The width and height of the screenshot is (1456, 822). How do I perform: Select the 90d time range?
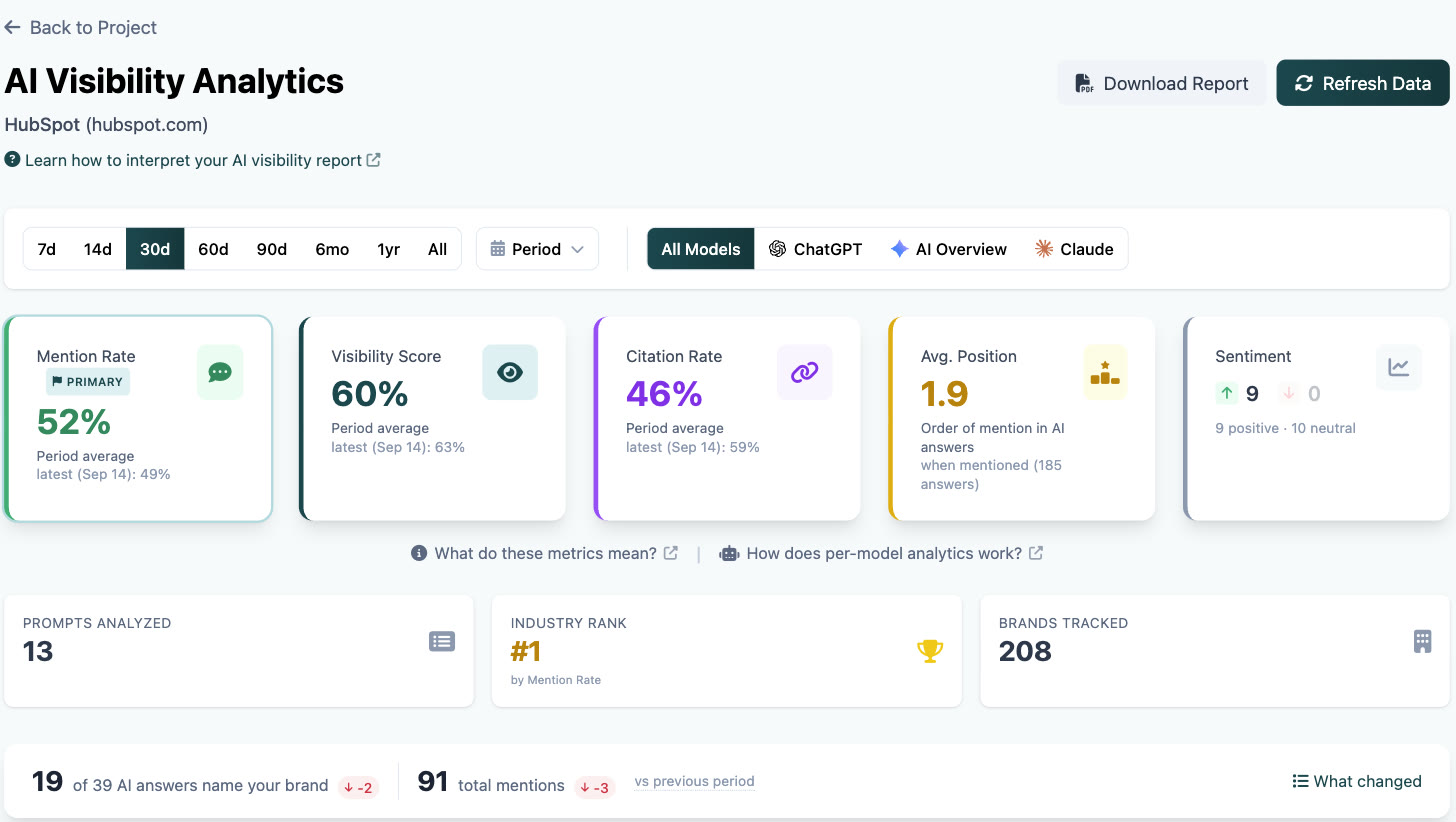[272, 249]
